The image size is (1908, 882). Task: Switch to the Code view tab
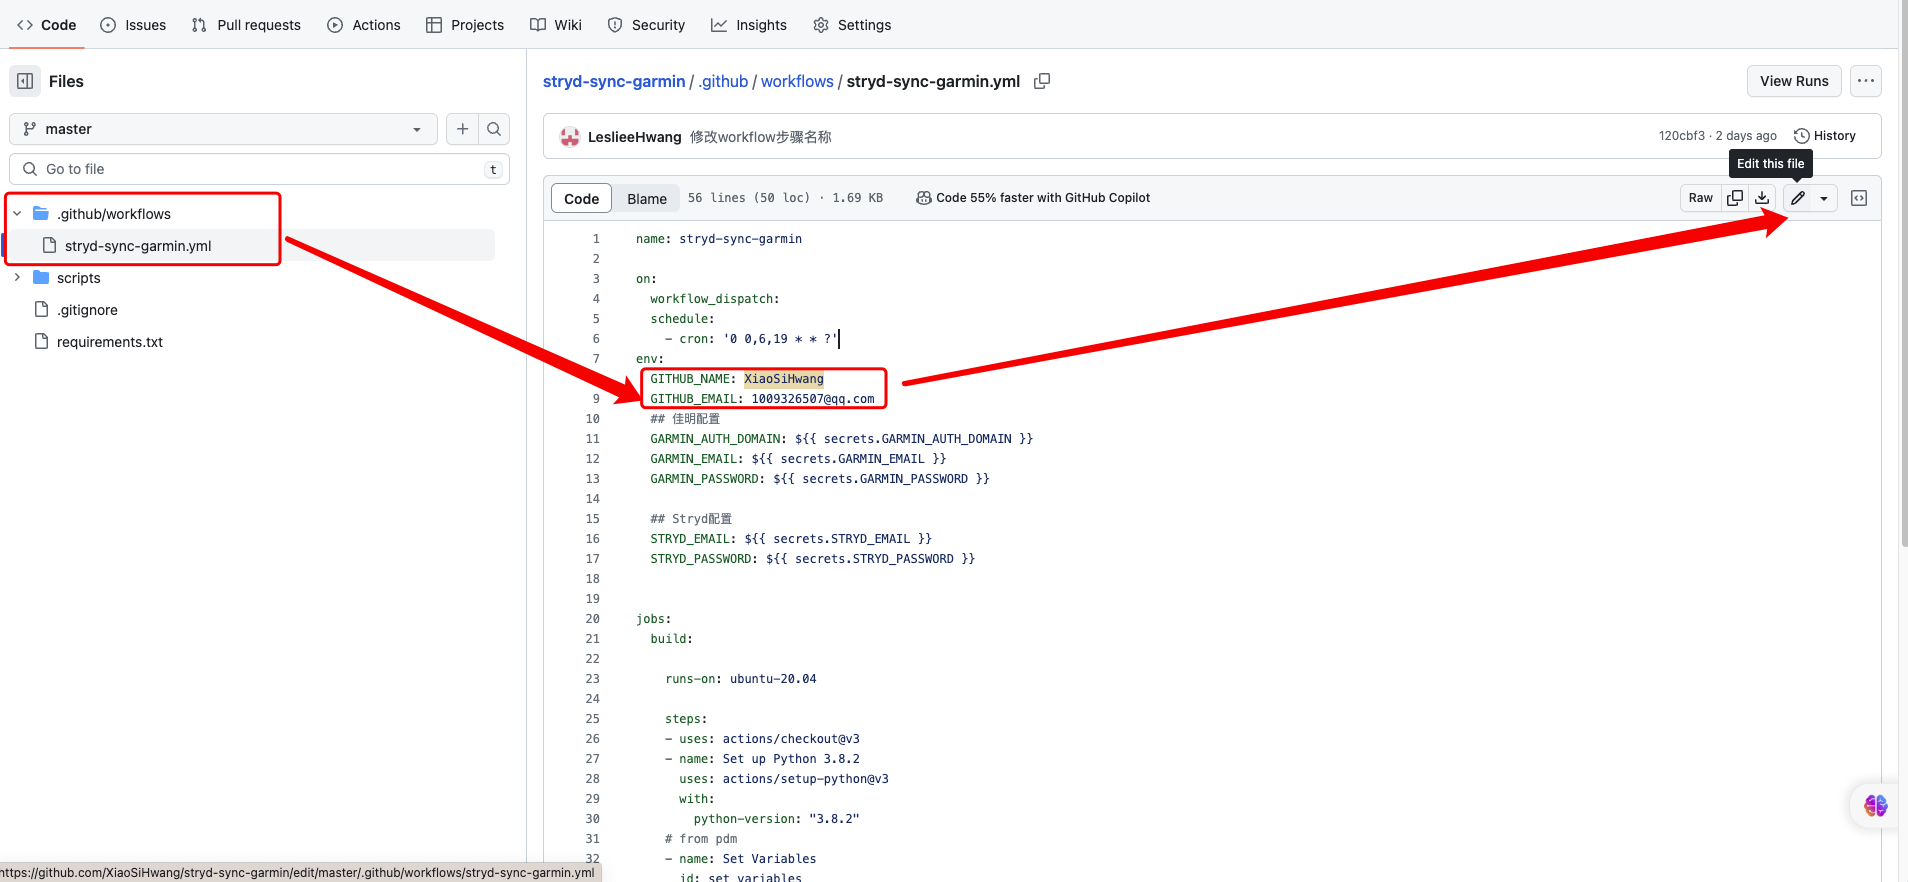click(581, 198)
